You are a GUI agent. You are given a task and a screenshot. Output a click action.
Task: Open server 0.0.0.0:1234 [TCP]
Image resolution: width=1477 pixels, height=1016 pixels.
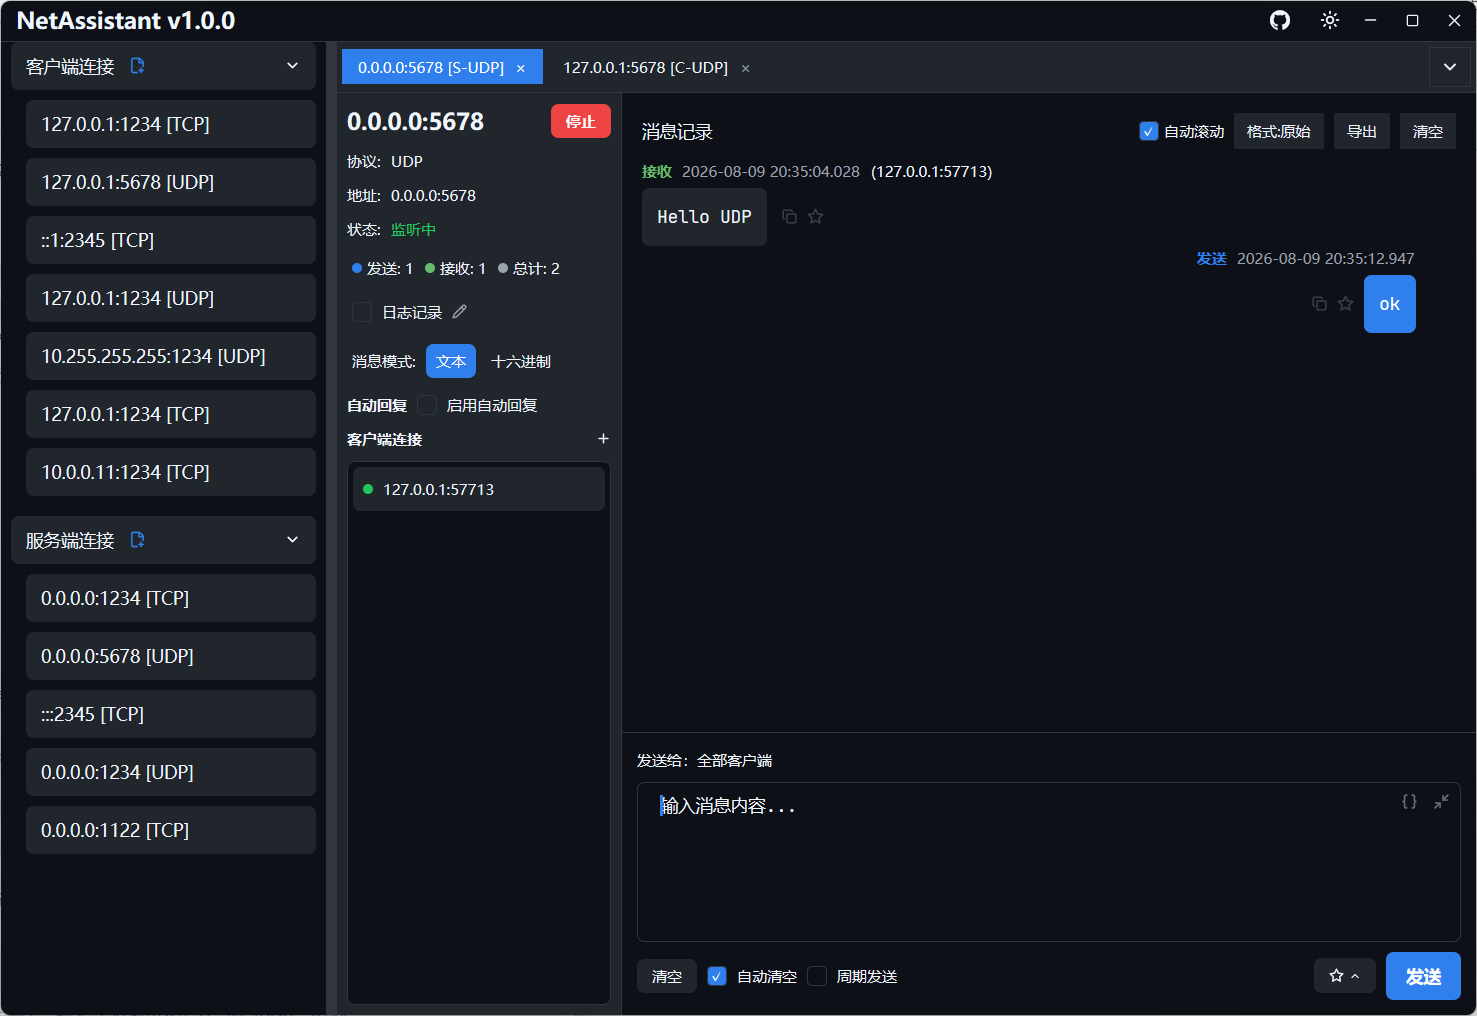coord(171,598)
